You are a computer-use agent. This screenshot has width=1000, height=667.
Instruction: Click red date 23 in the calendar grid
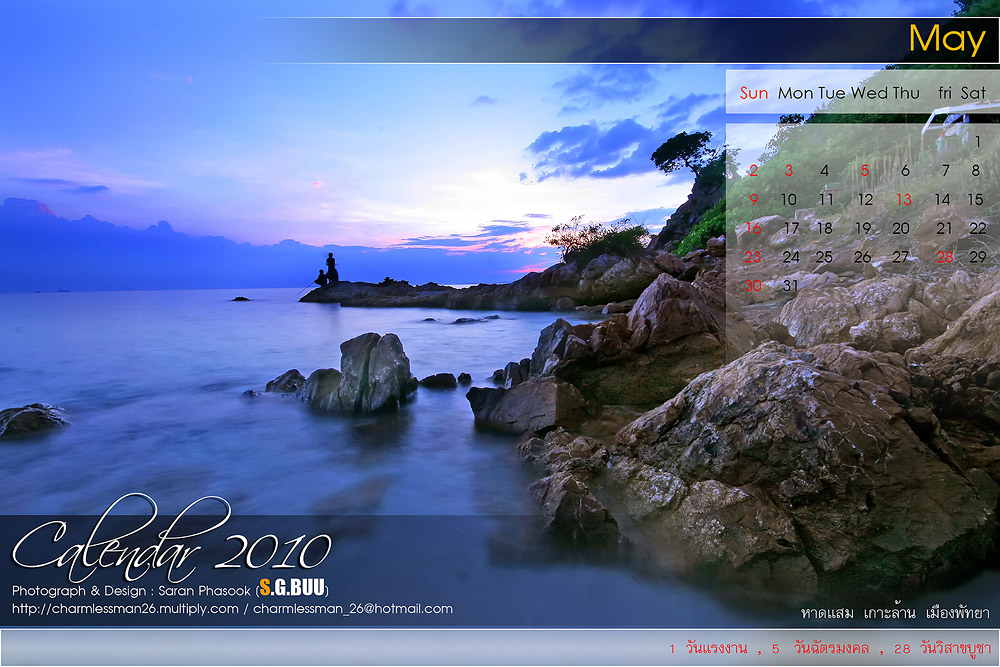click(753, 257)
